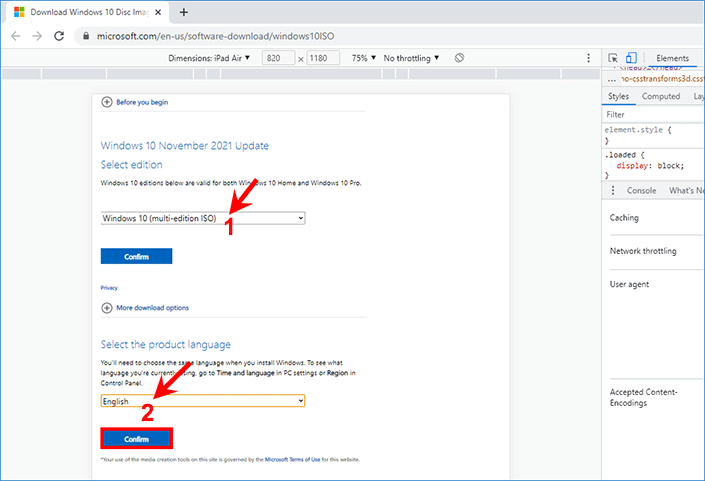The image size is (705, 481).
Task: Click the width field showing 820
Action: click(x=278, y=58)
